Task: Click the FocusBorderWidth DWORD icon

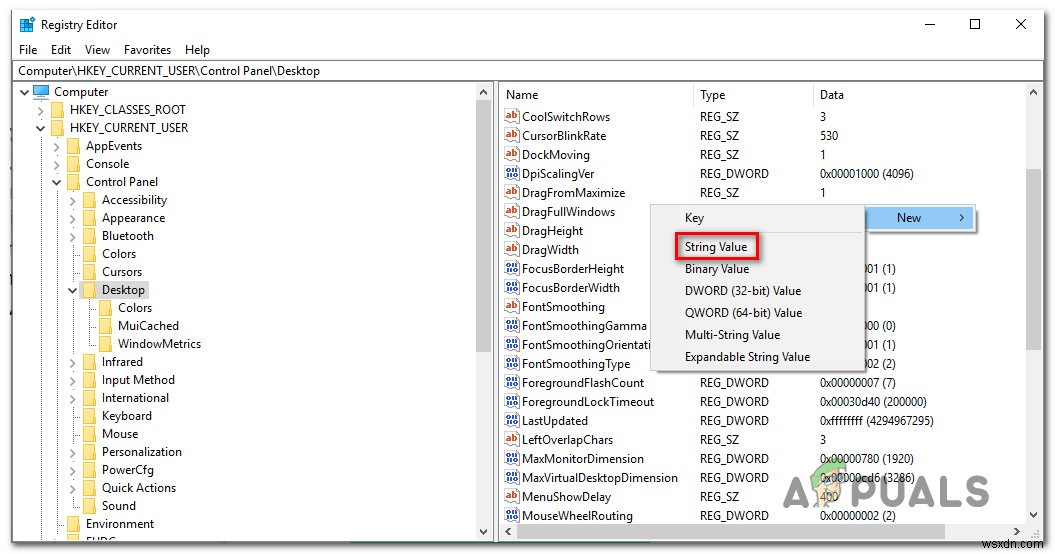Action: [511, 287]
